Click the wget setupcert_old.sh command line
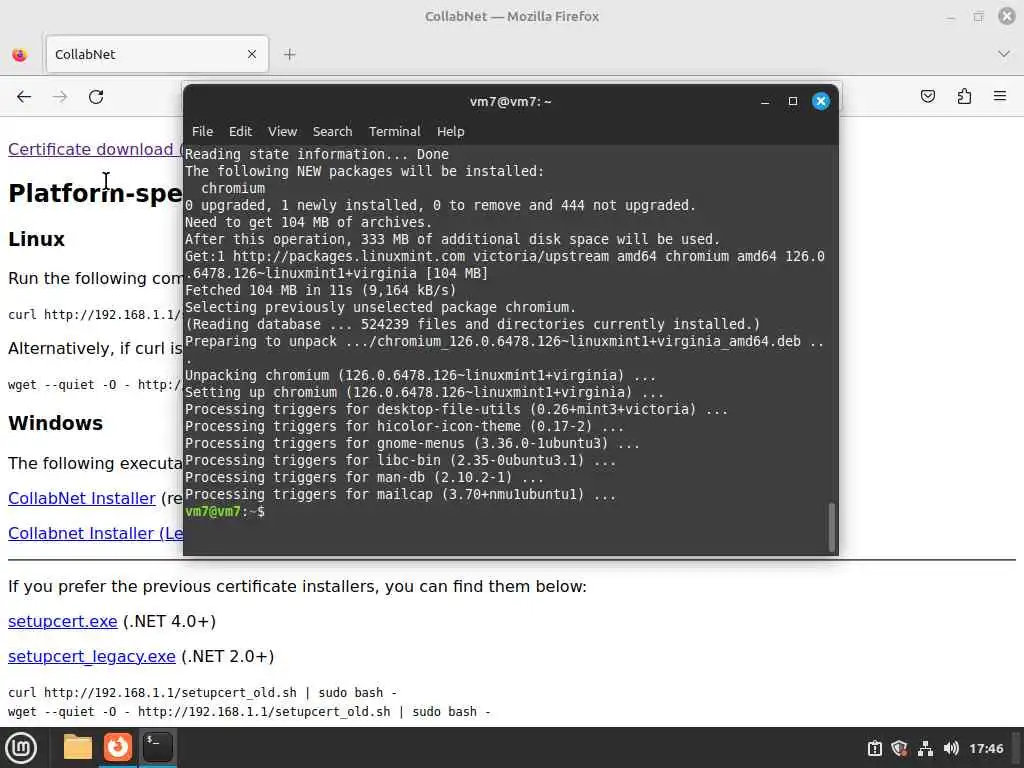Viewport: 1024px width, 768px height. [249, 712]
